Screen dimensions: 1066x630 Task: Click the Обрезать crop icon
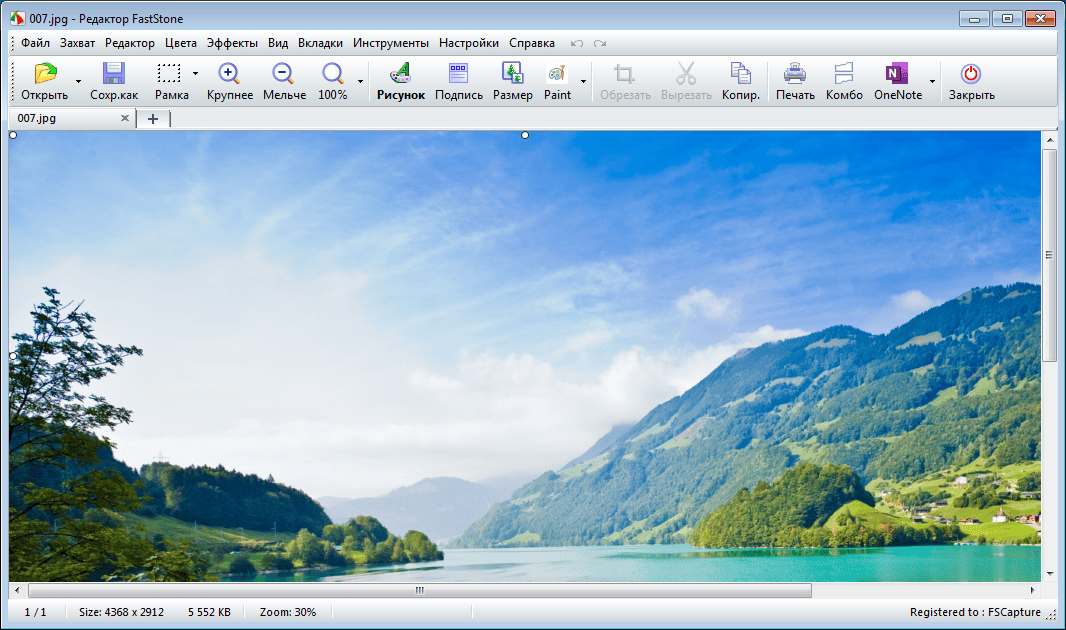(x=625, y=73)
